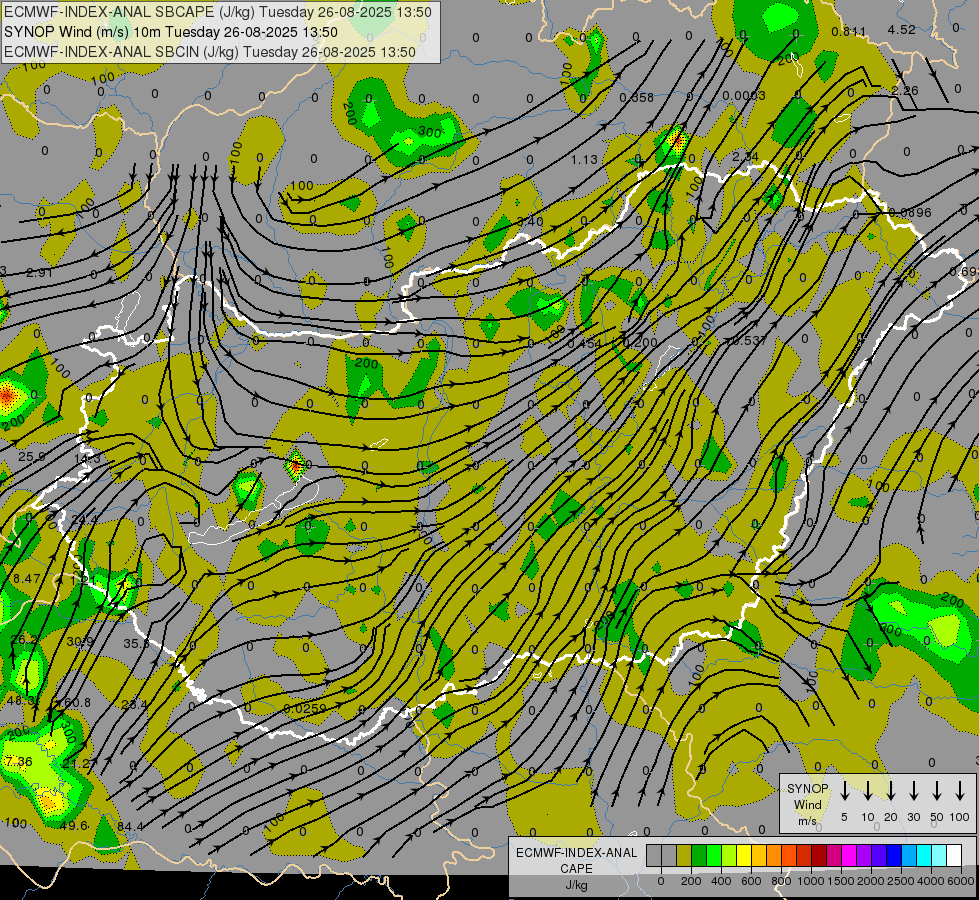Click the 'SYNOP Wind m/s' legend label

(x=807, y=804)
